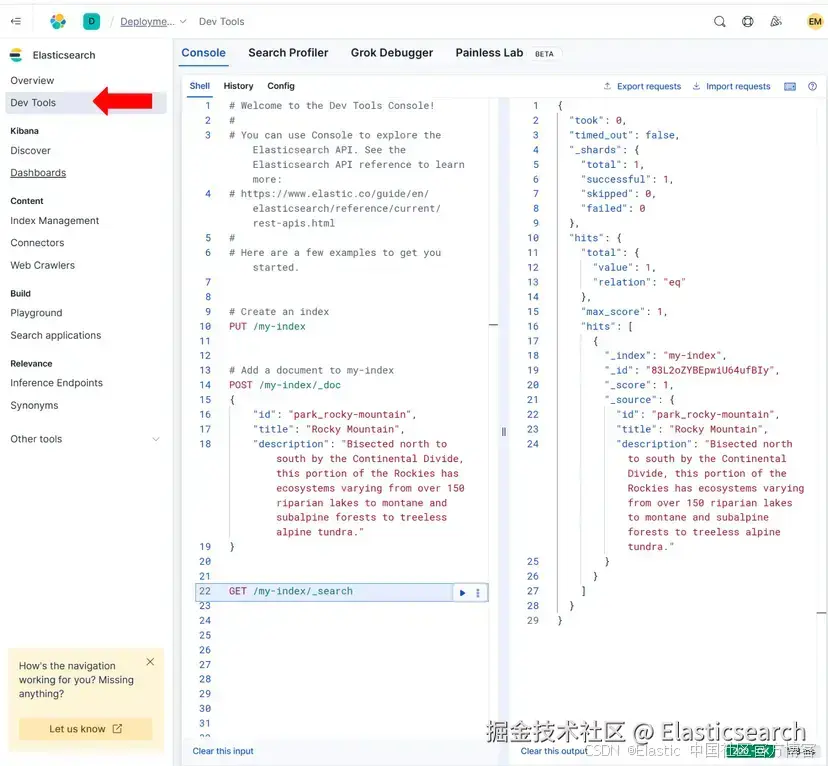Image resolution: width=828 pixels, height=766 pixels.
Task: Open the global search magnifier icon
Action: click(x=719, y=22)
